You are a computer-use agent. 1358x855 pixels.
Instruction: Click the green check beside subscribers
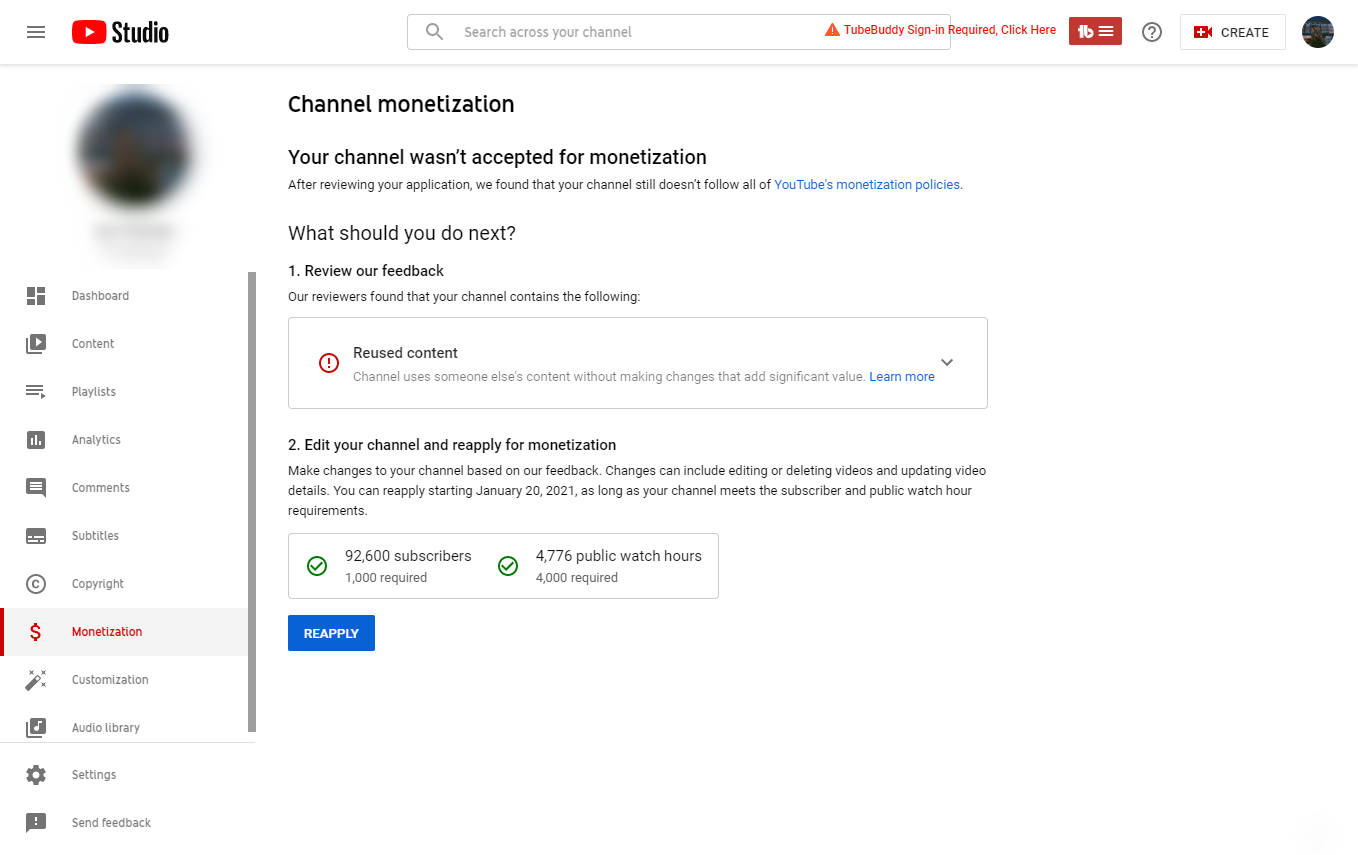[317, 566]
